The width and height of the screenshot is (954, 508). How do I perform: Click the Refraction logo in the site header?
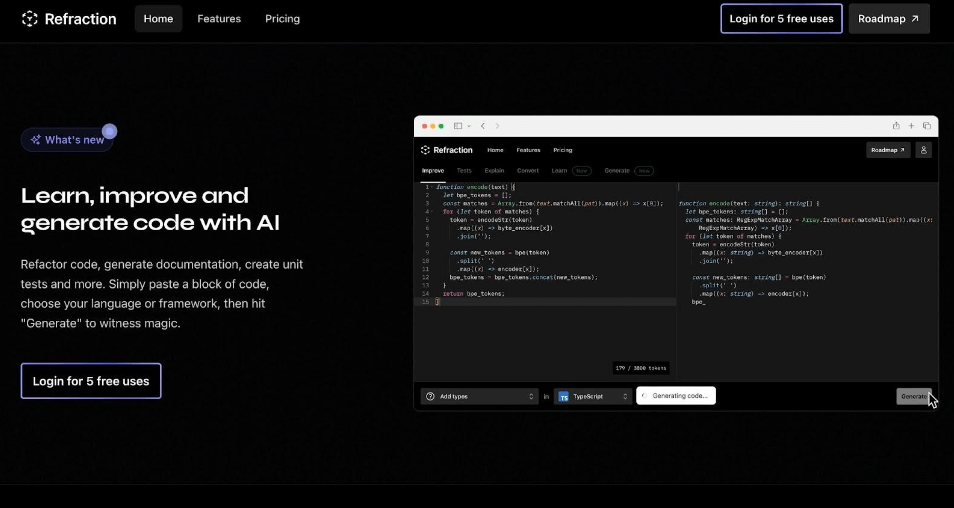tap(69, 19)
